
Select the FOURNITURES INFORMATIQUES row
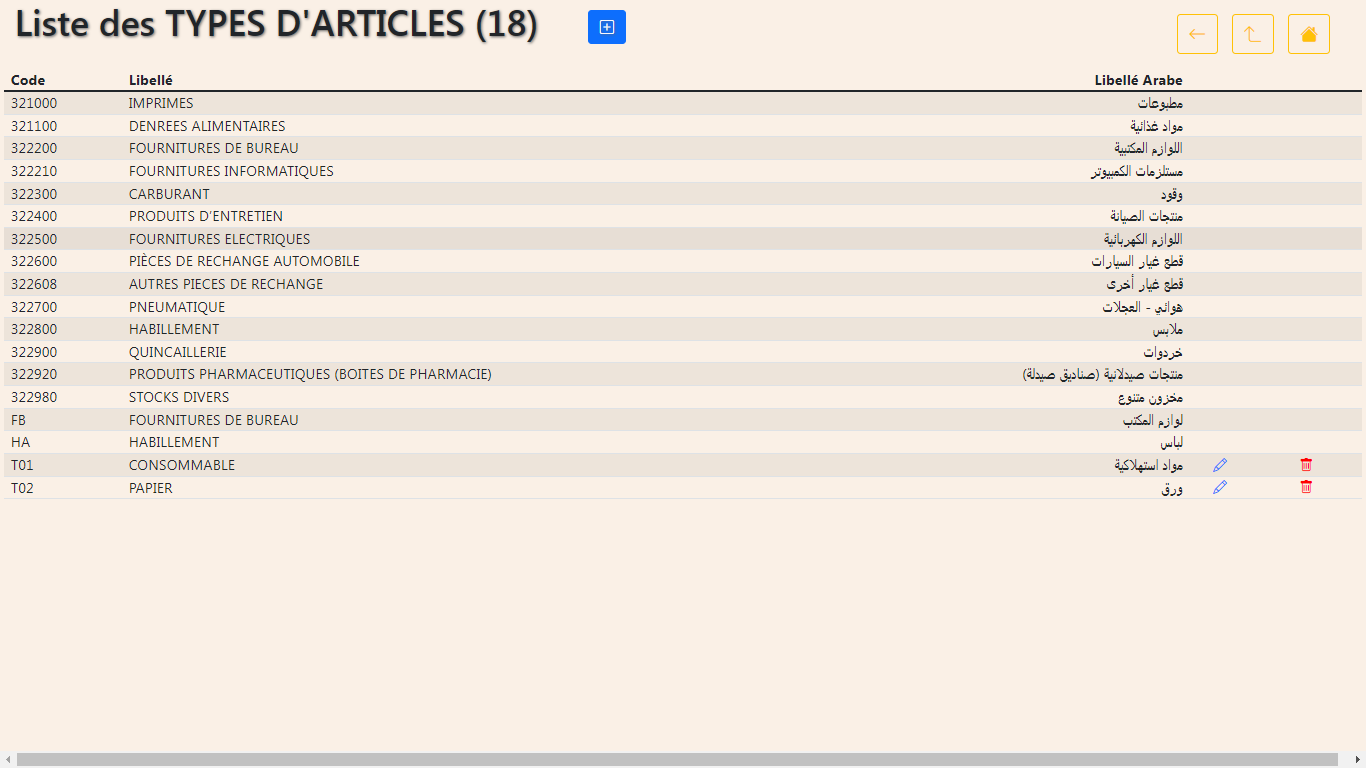pos(683,171)
